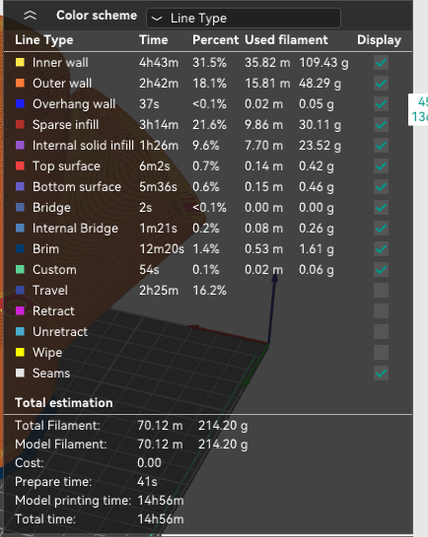Click the Used filament column header

[286, 40]
